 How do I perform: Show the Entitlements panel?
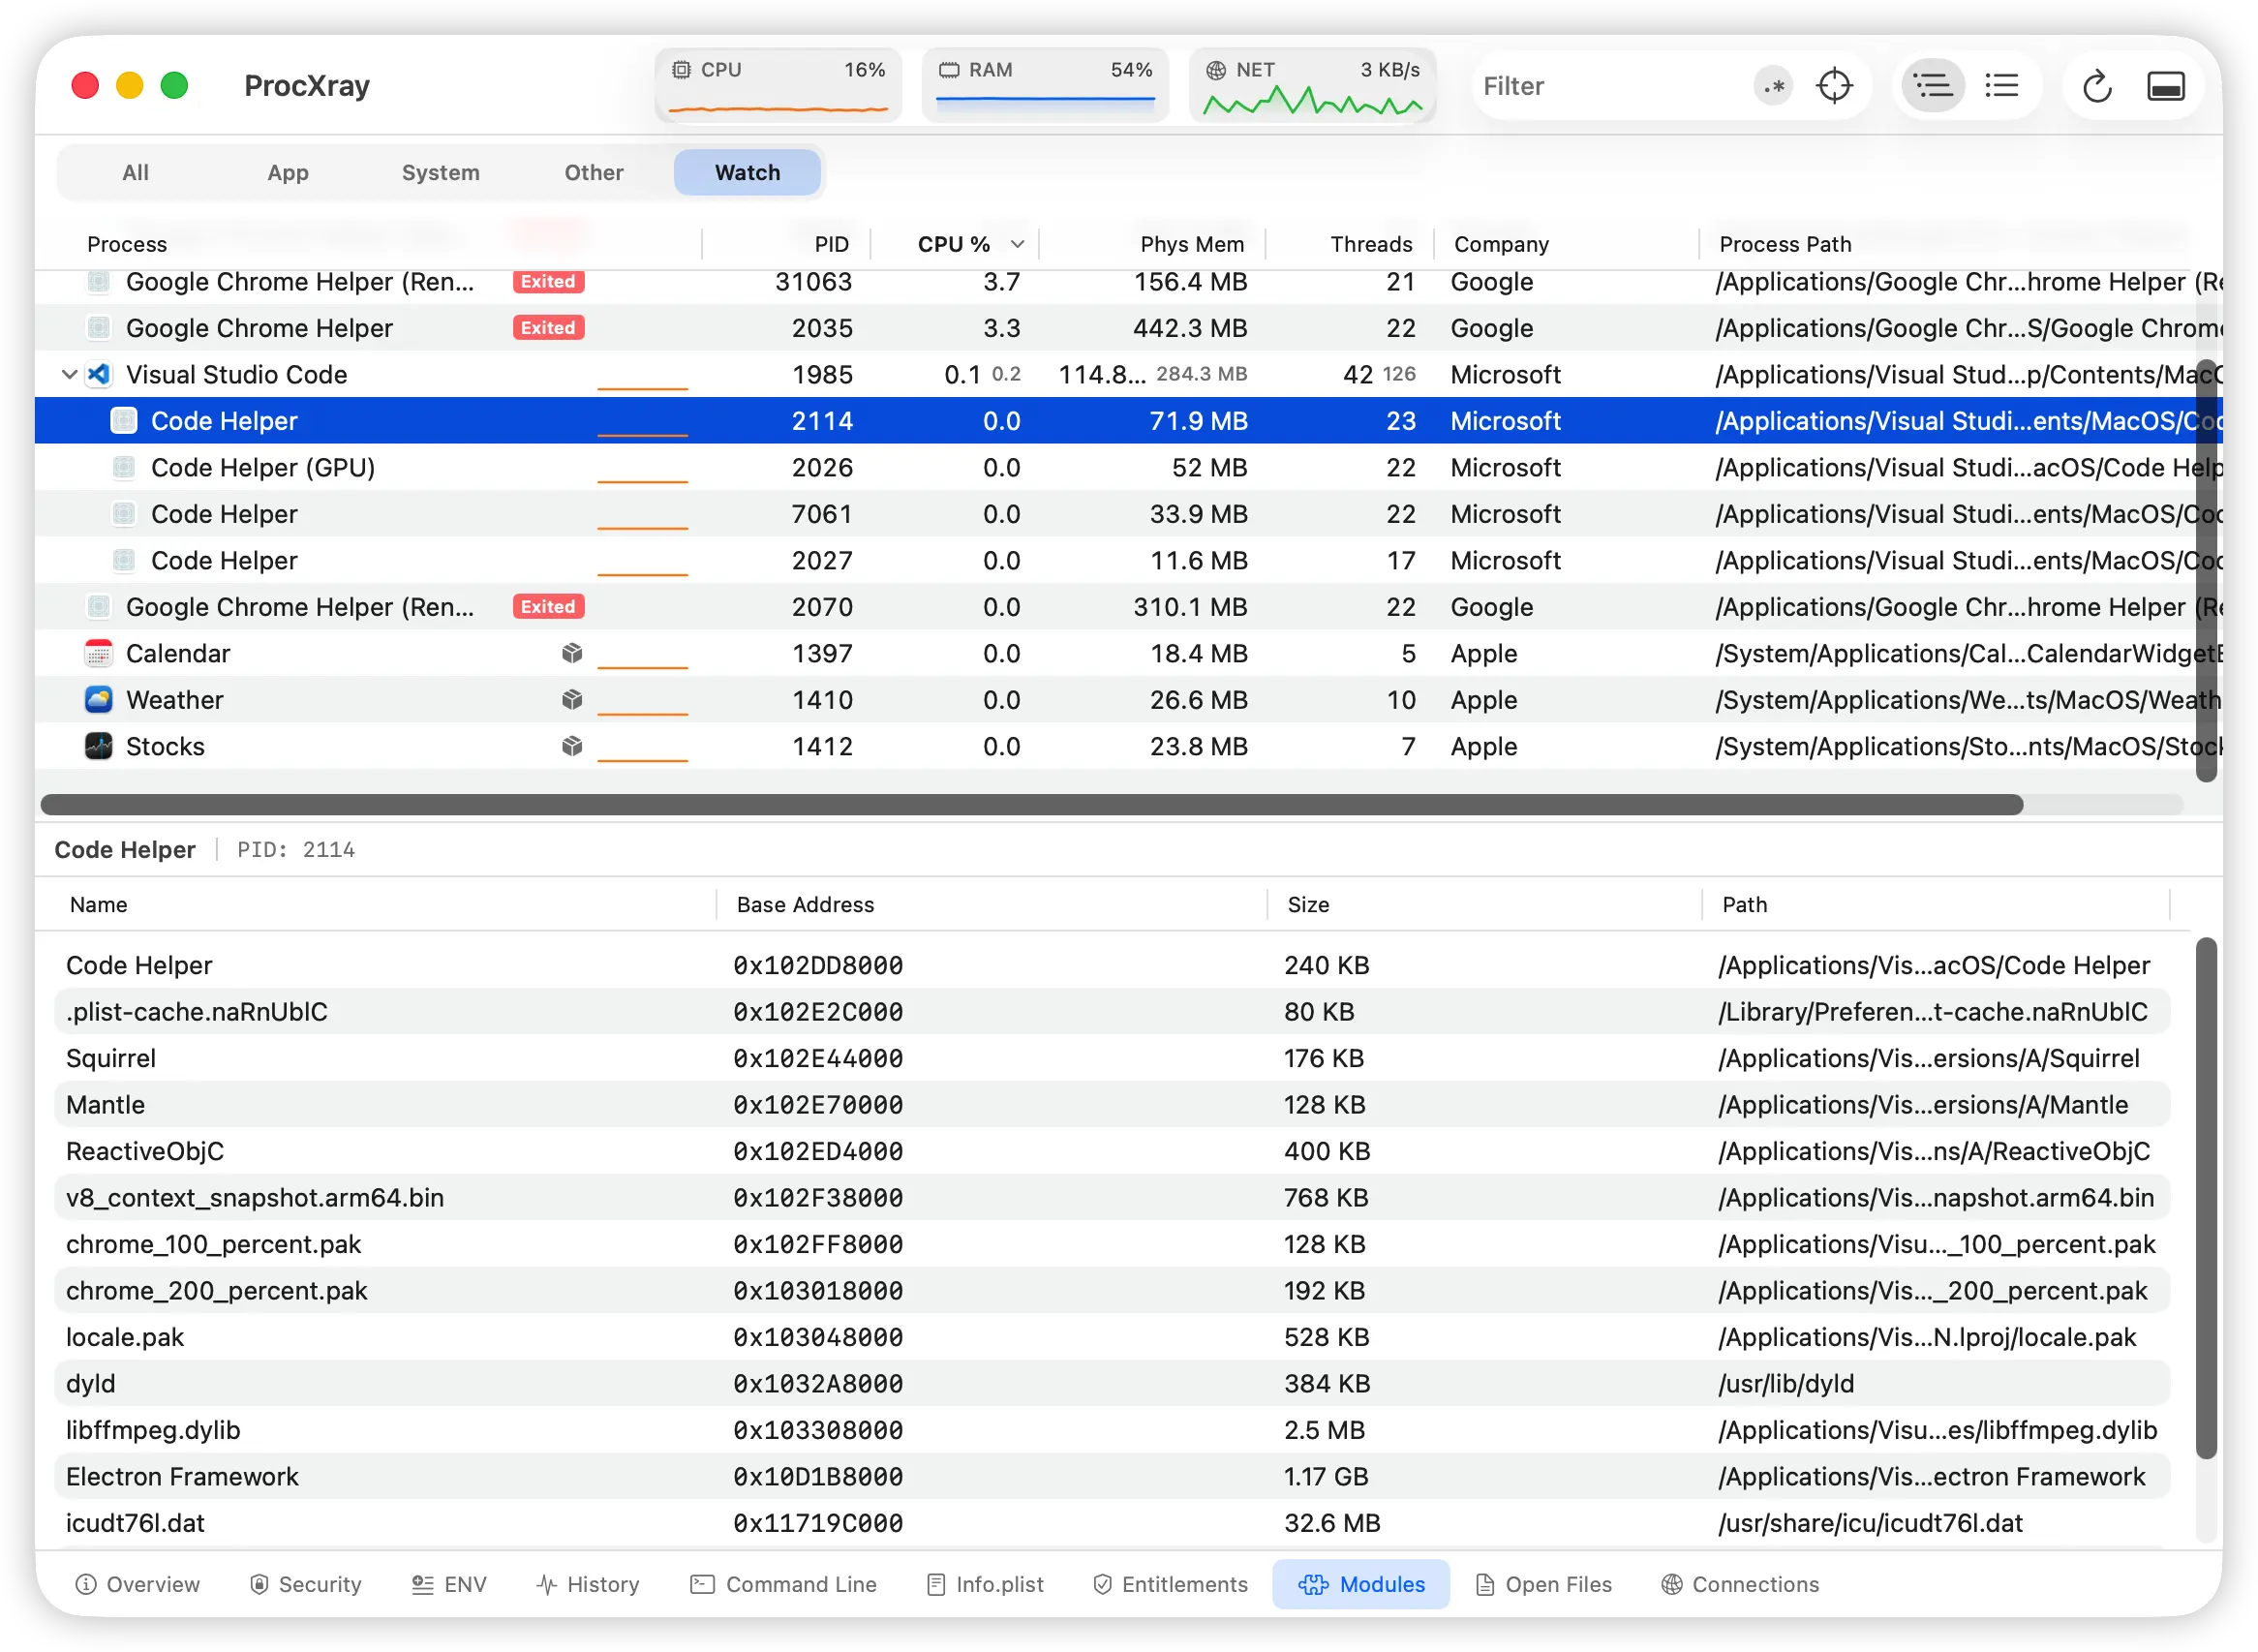tap(1169, 1584)
